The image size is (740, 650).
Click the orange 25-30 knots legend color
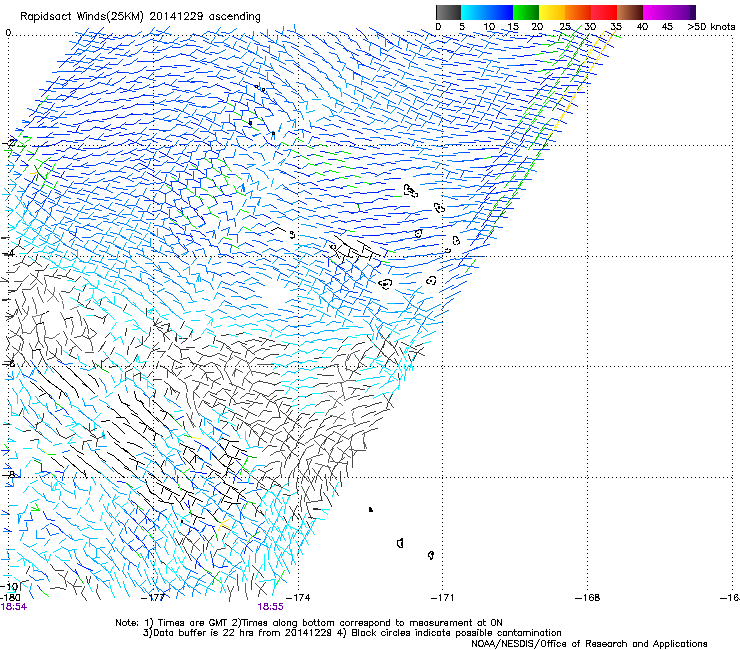click(x=578, y=12)
